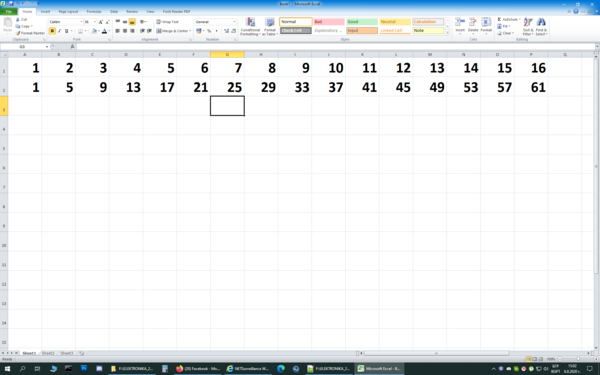This screenshot has height=375, width=600.
Task: Delete cells using the Delete button
Action: tap(473, 26)
